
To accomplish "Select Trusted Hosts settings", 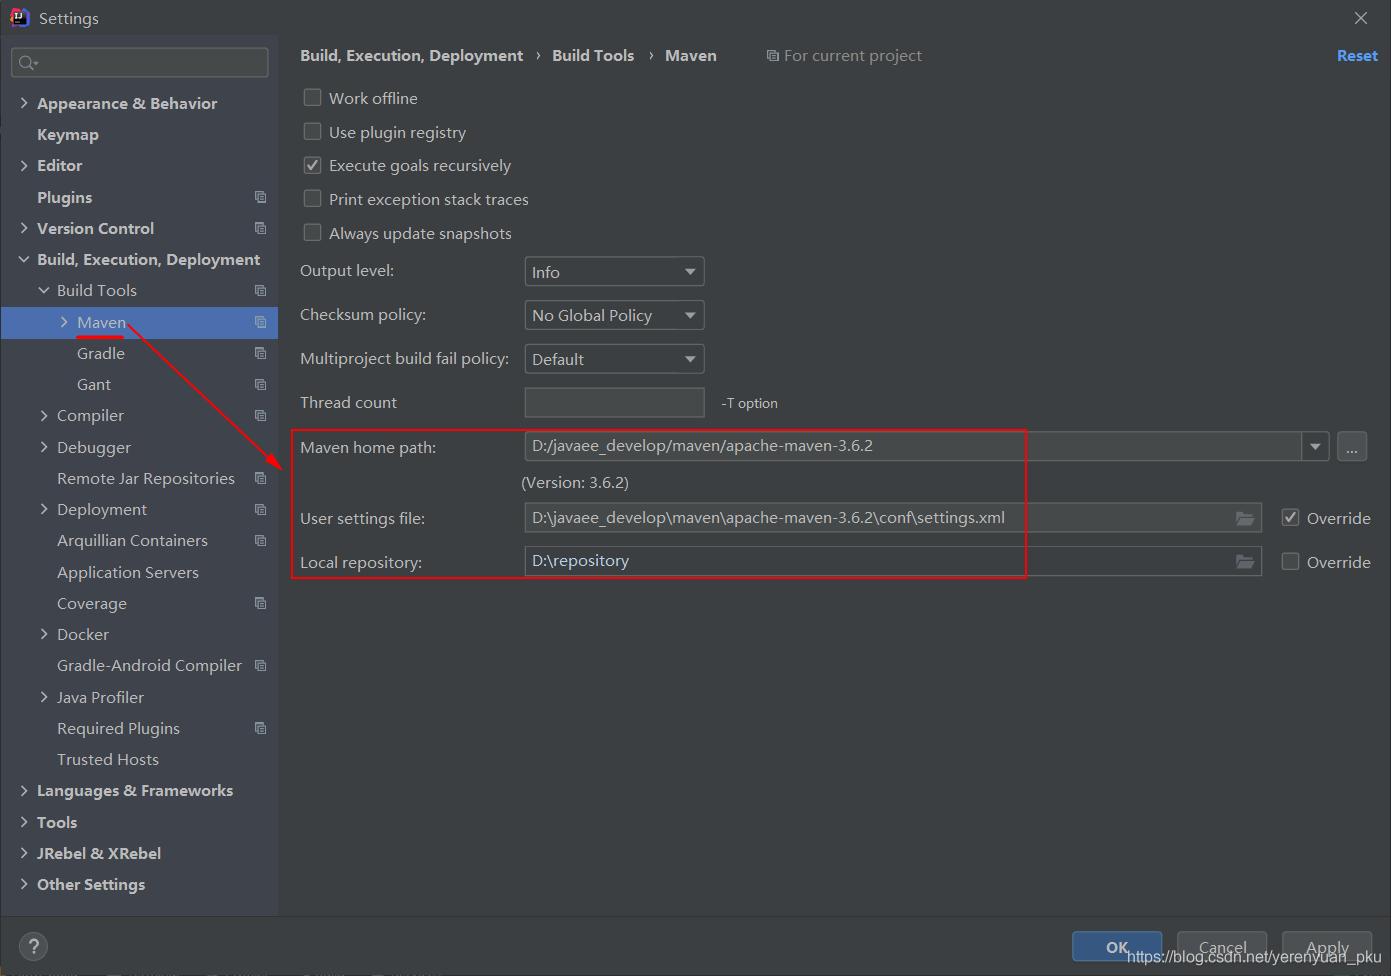I will 108,759.
